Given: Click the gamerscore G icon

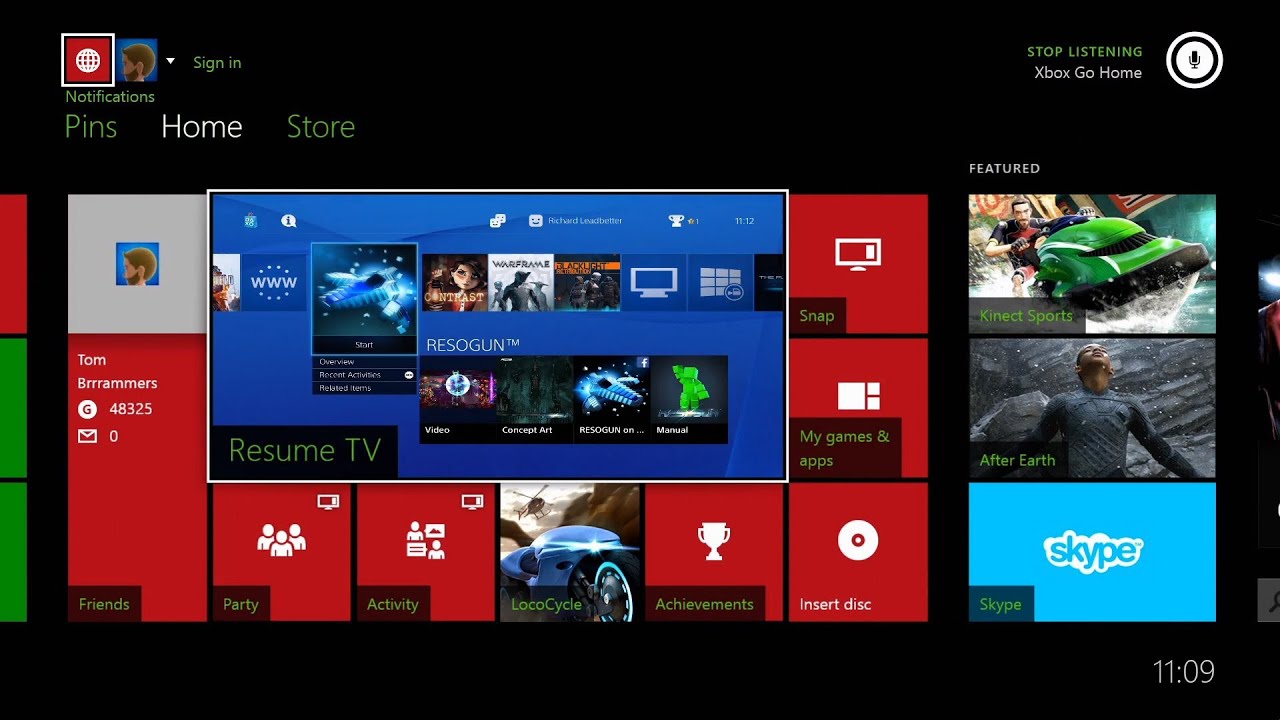Looking at the screenshot, I should [87, 409].
